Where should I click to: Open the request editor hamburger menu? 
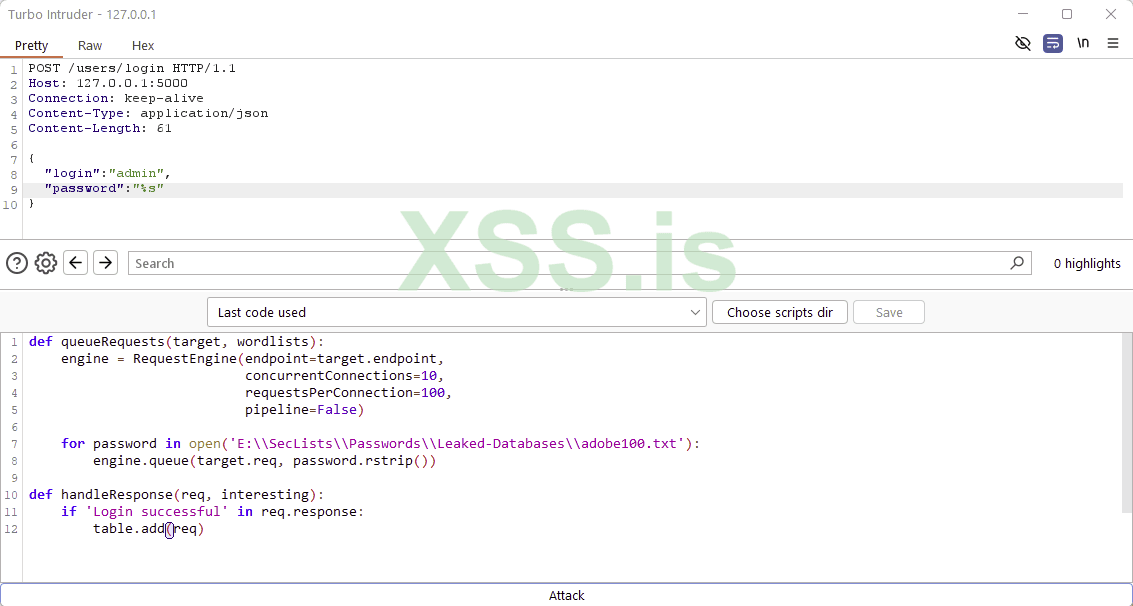[1113, 43]
